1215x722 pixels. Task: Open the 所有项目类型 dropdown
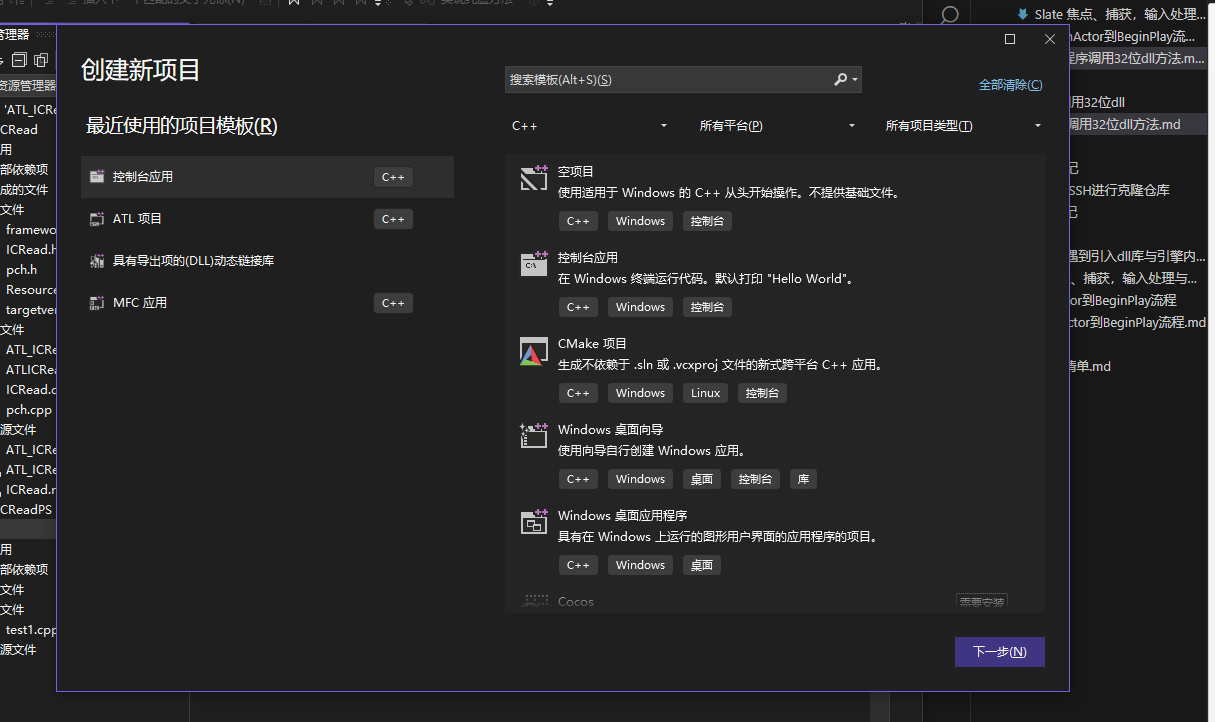click(x=964, y=126)
